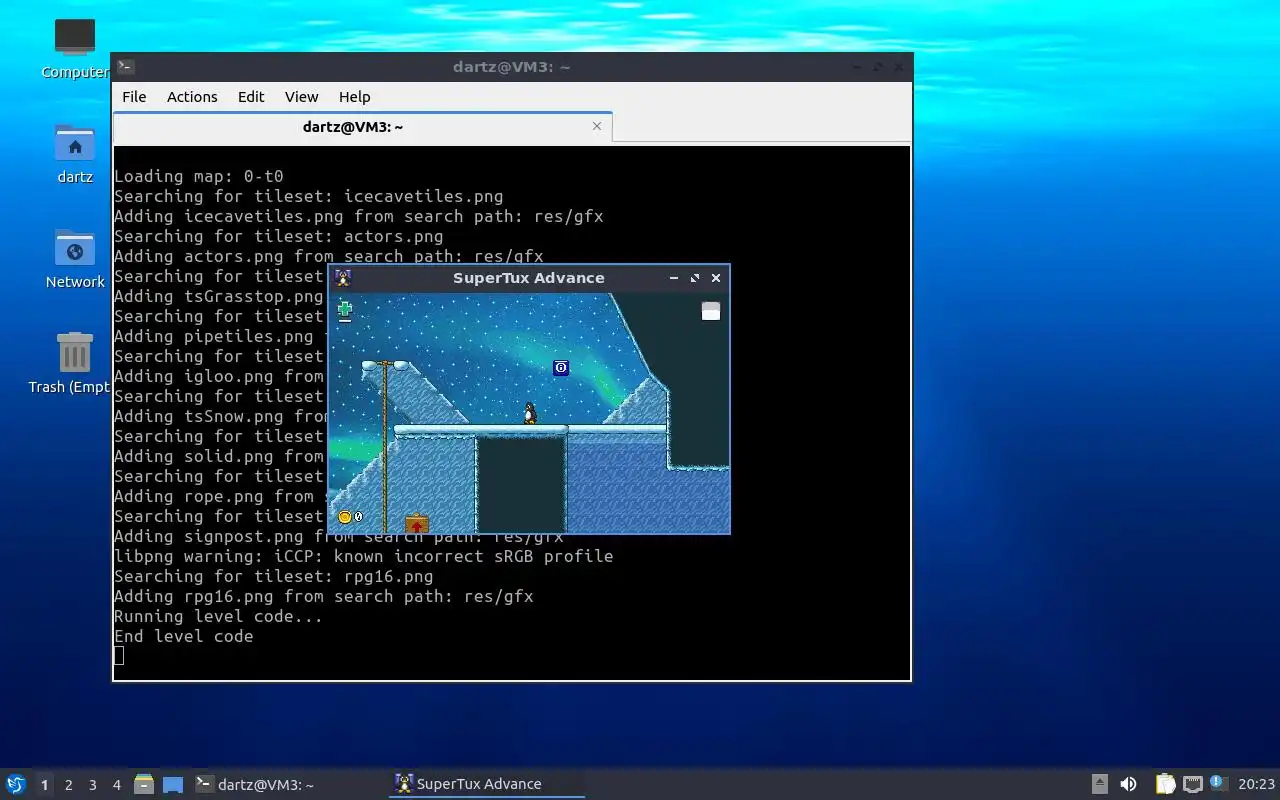Maximize the SuperTux Advance window
Screen dimensions: 1280x800
pyautogui.click(x=695, y=278)
